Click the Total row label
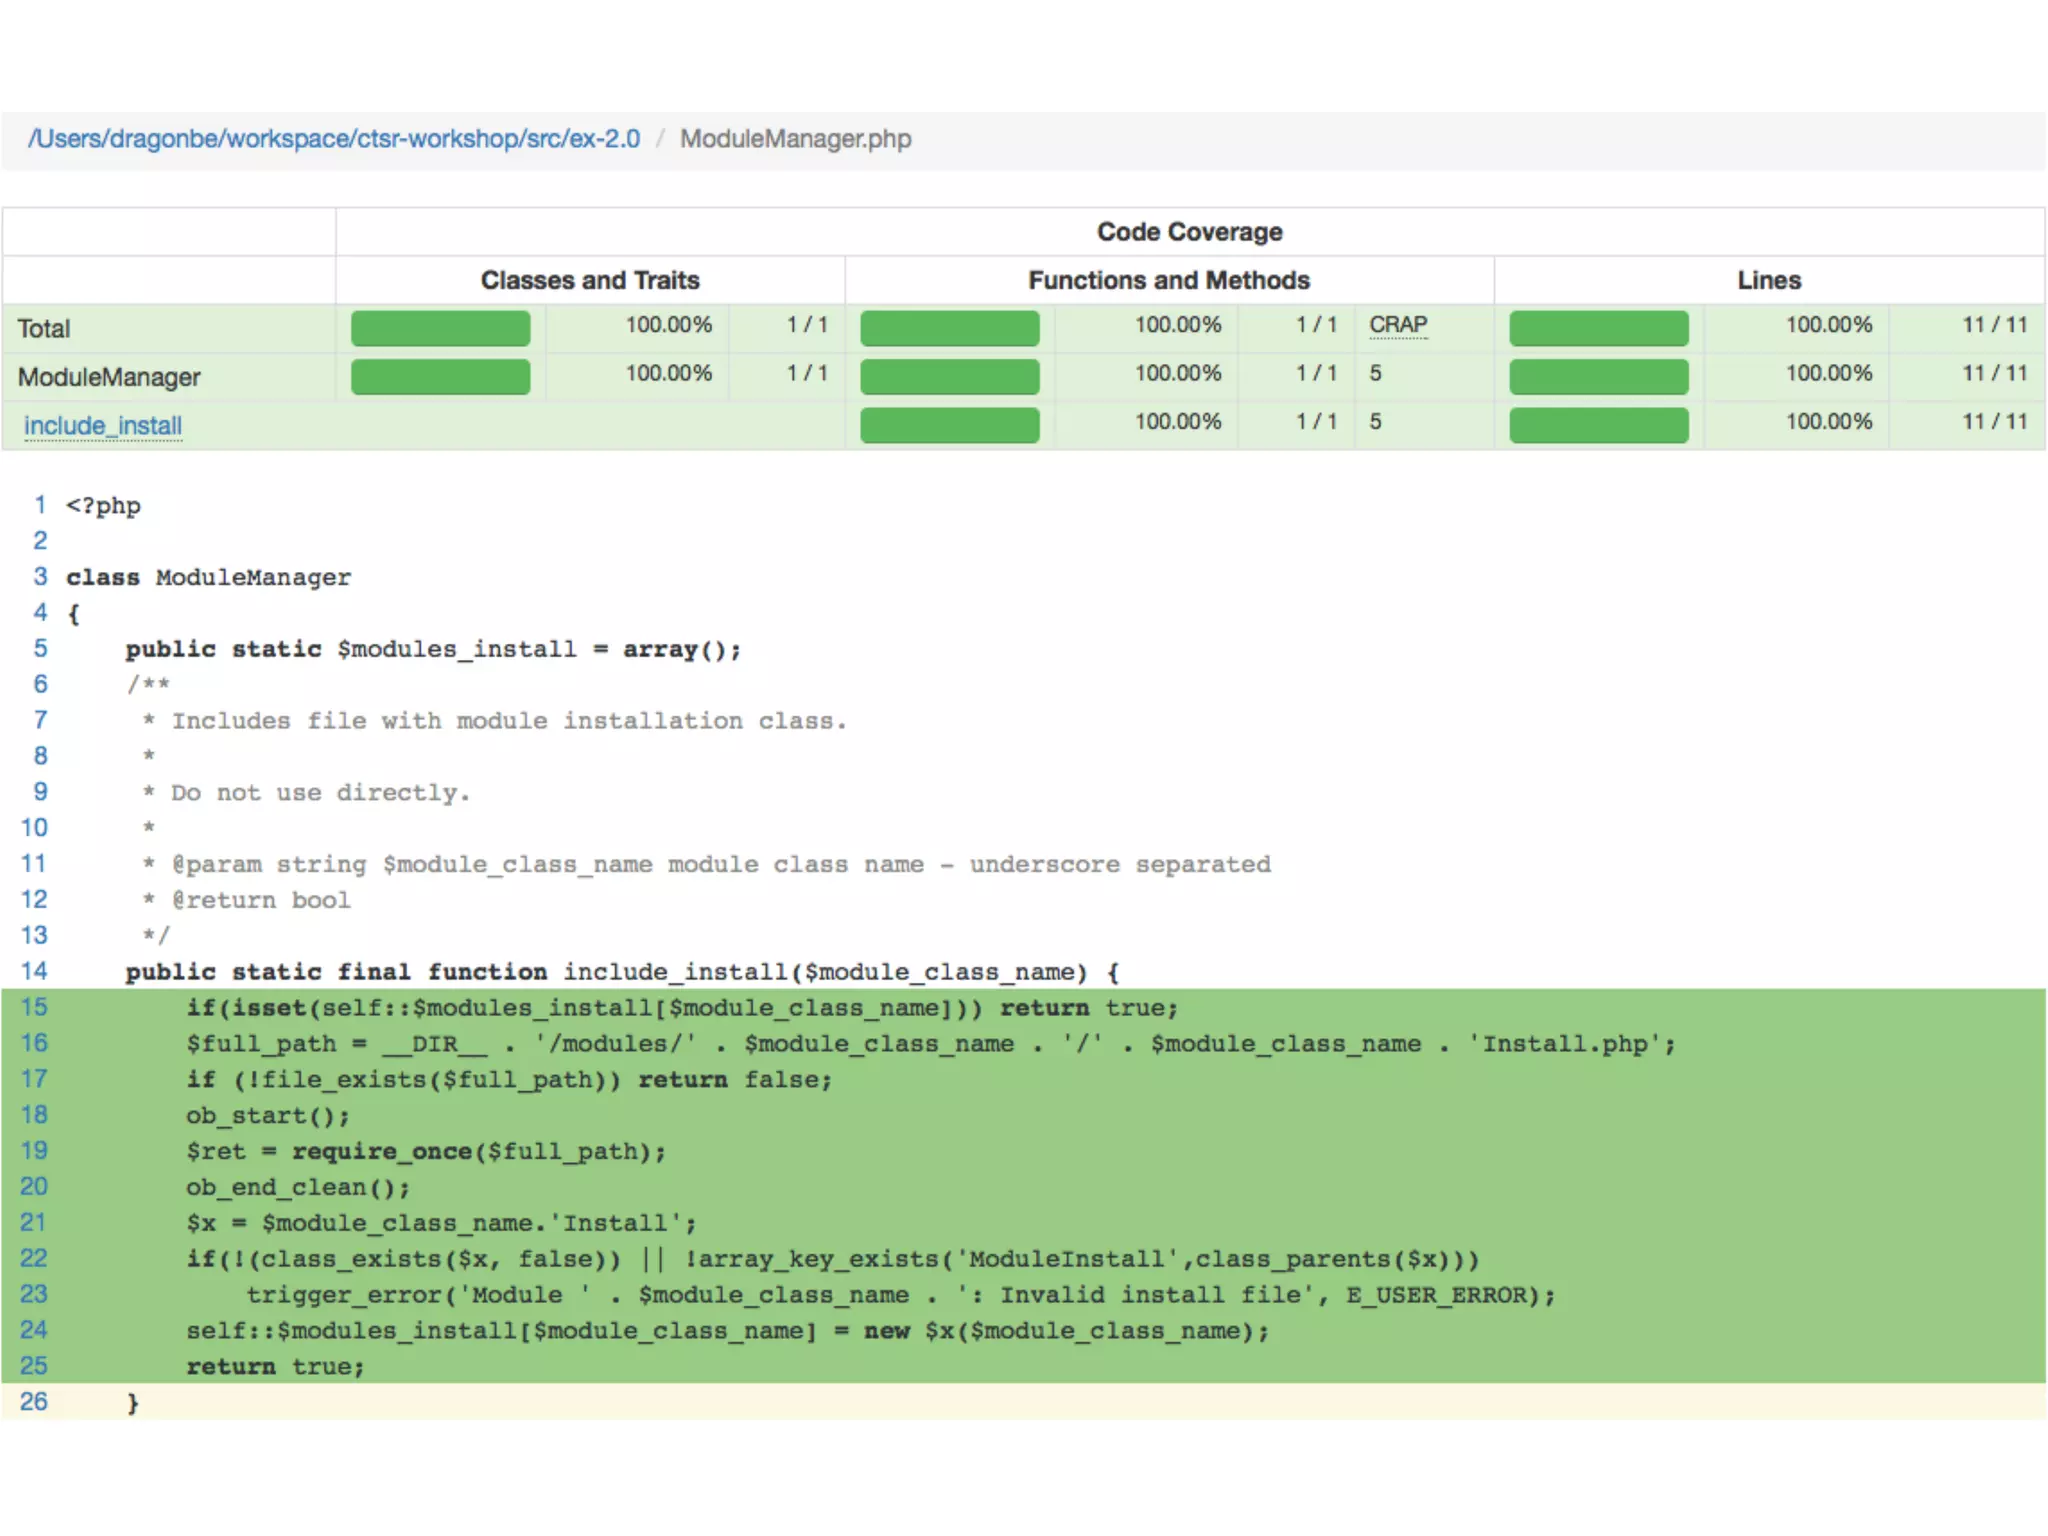The image size is (2048, 1536). point(44,329)
